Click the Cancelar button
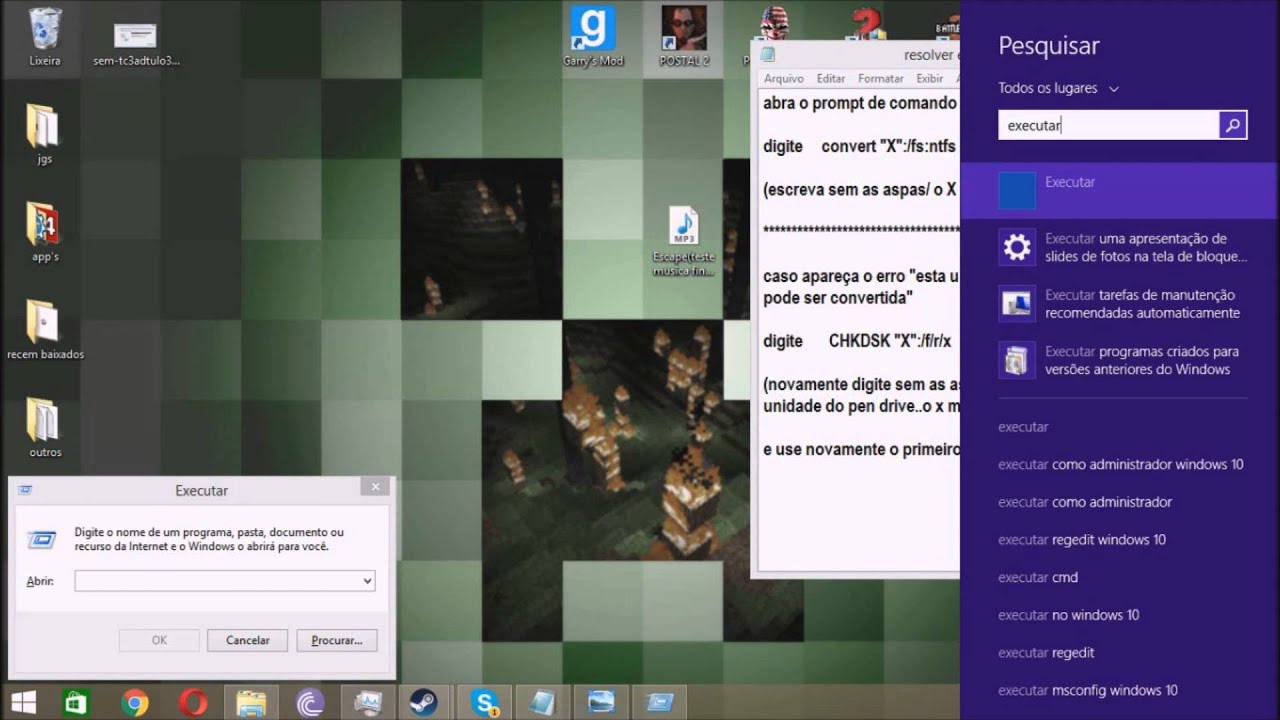Viewport: 1280px width, 720px height. [x=247, y=640]
